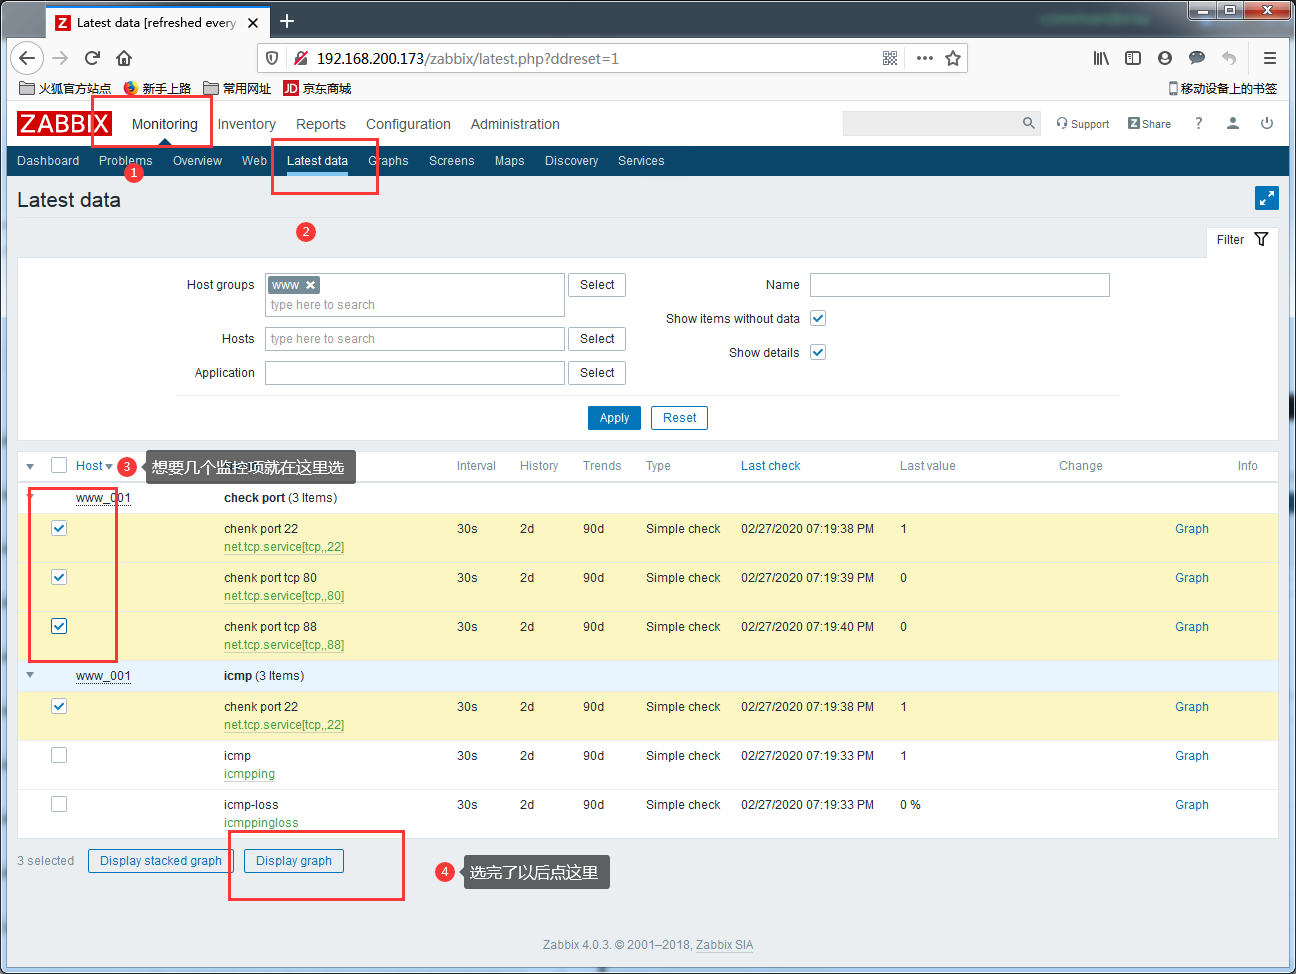
Task: Open the page actions ellipsis menu
Action: tap(925, 58)
